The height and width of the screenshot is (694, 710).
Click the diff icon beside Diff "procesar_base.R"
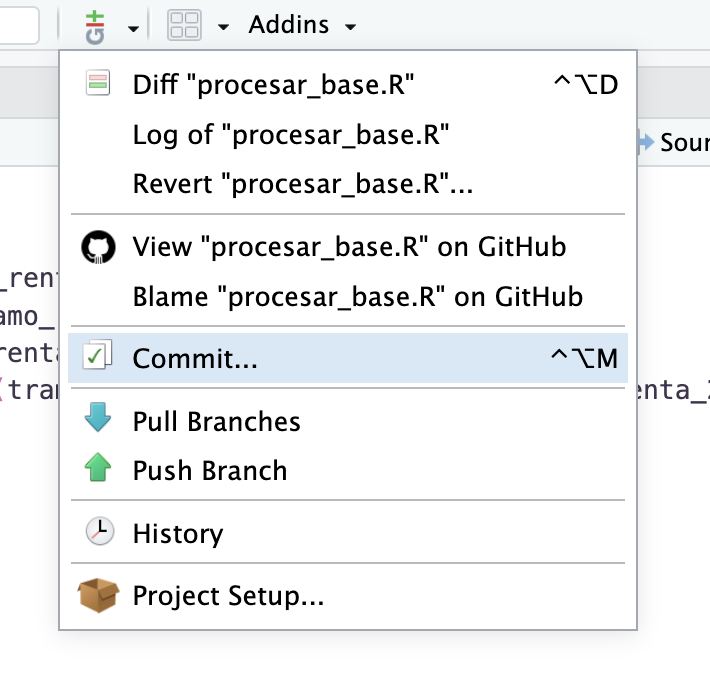[97, 84]
